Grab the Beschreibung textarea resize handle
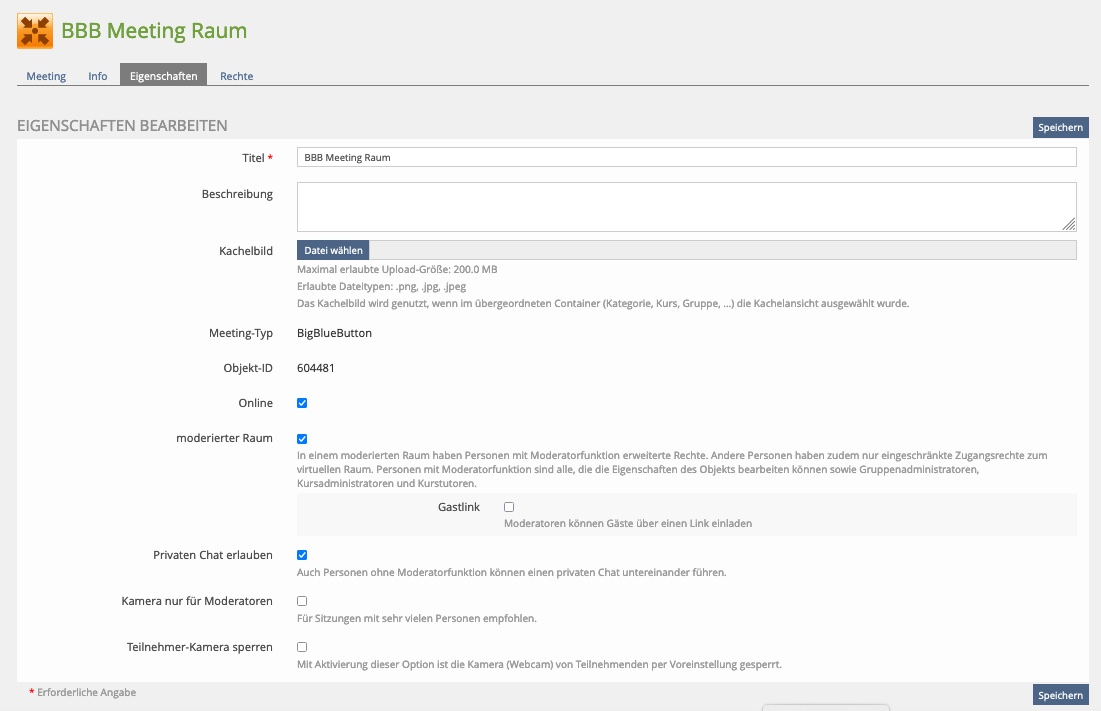Viewport: 1101px width, 711px height. 1069,225
